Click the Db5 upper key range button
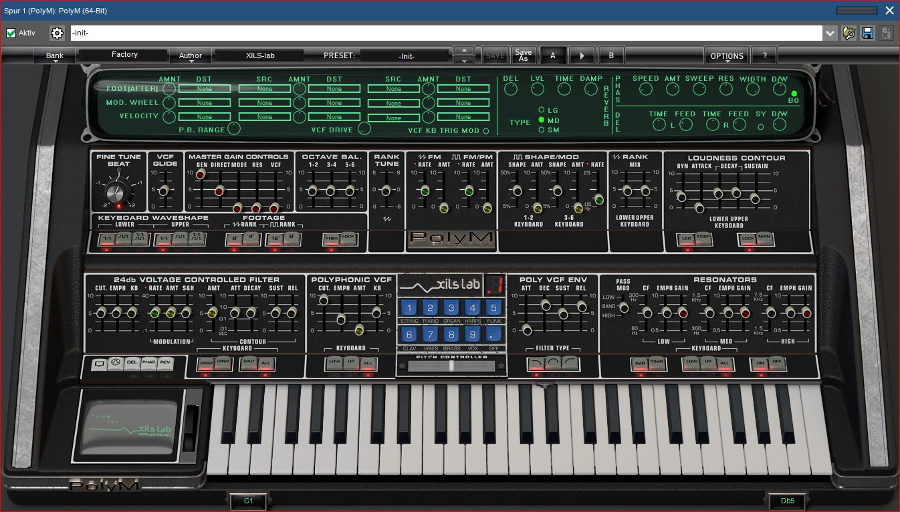Image resolution: width=900 pixels, height=512 pixels. (x=787, y=501)
